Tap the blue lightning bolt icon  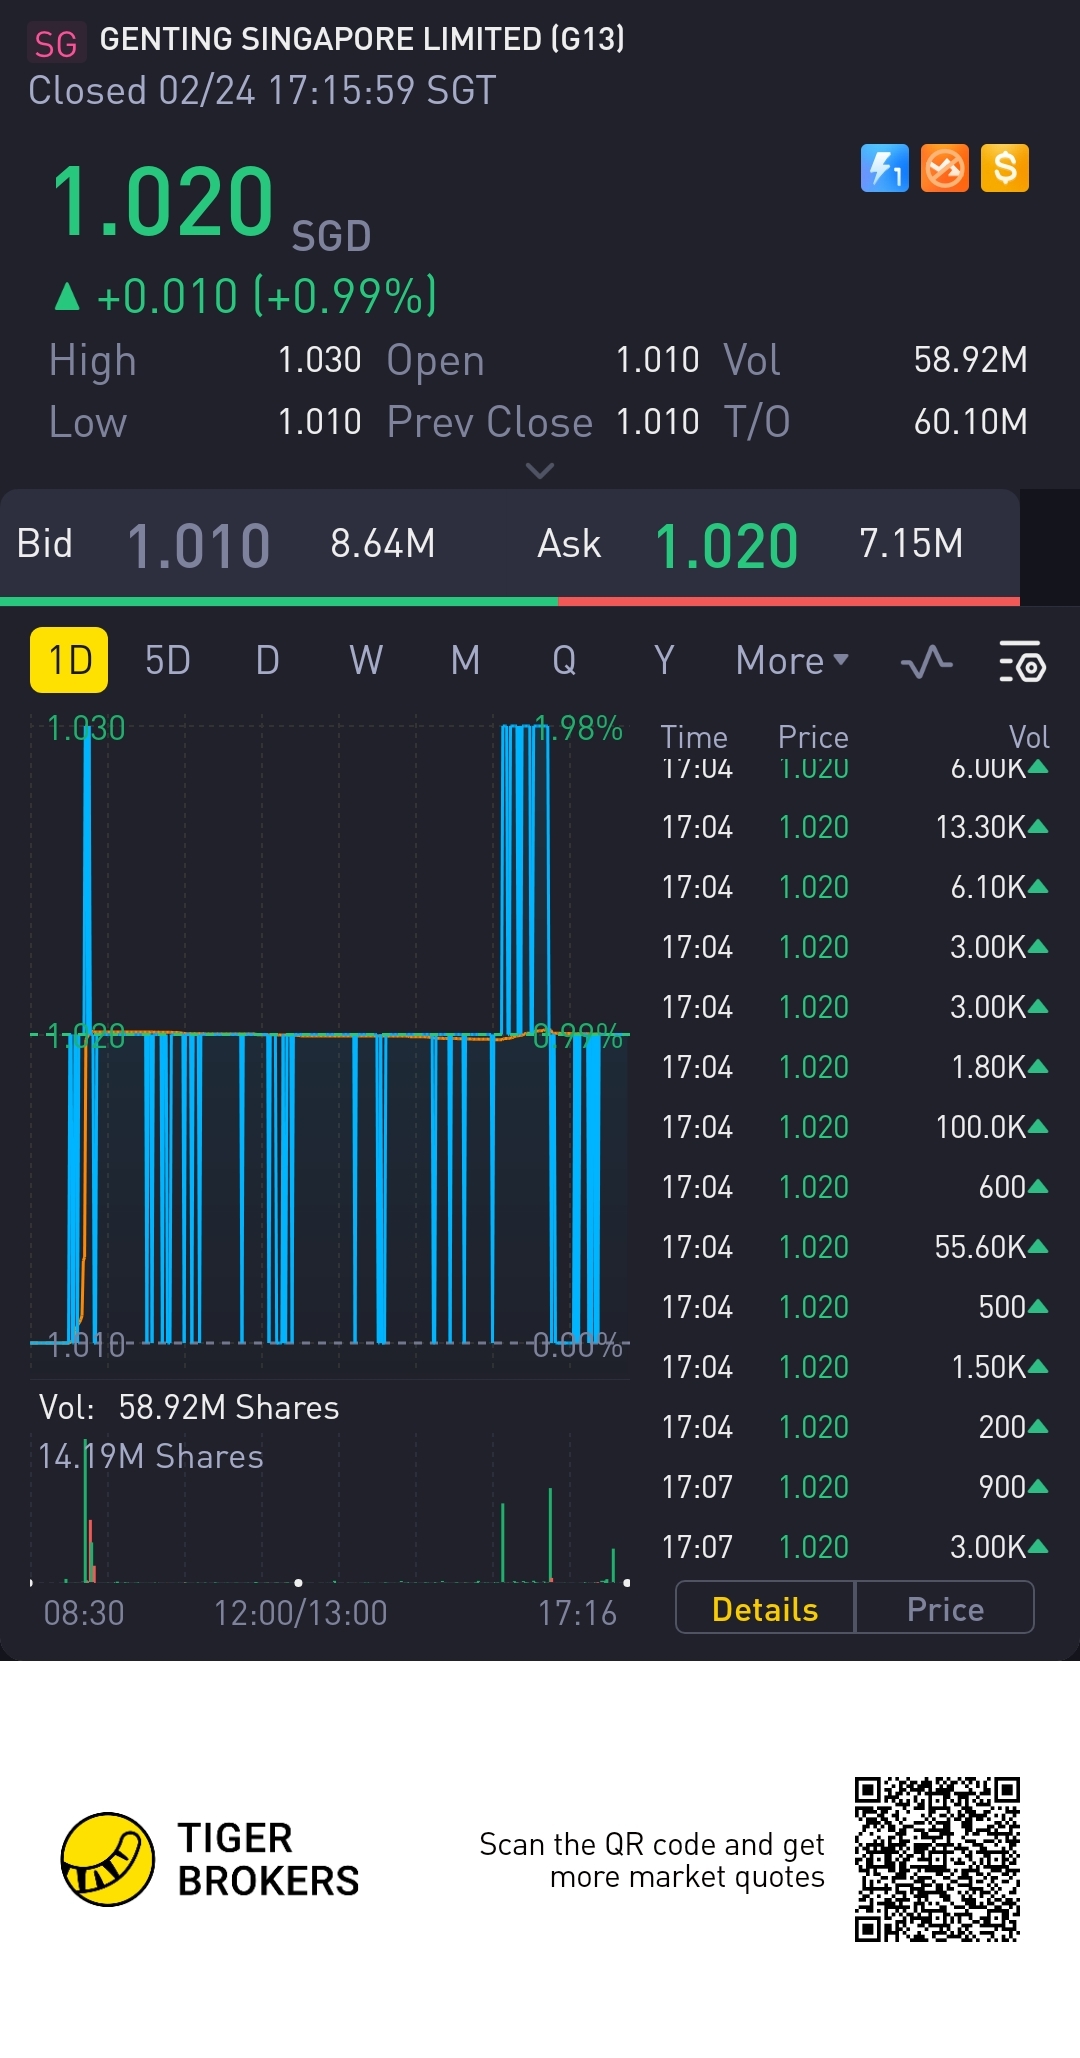884,168
